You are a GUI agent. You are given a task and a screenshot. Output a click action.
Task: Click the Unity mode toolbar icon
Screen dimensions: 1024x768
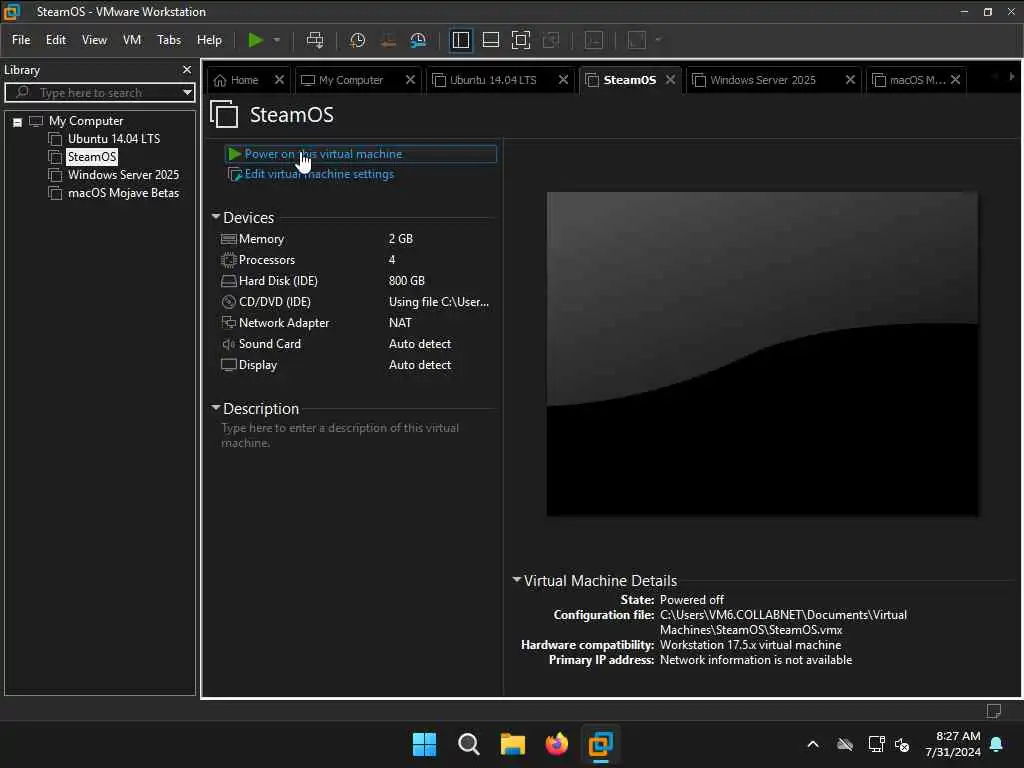tap(551, 40)
